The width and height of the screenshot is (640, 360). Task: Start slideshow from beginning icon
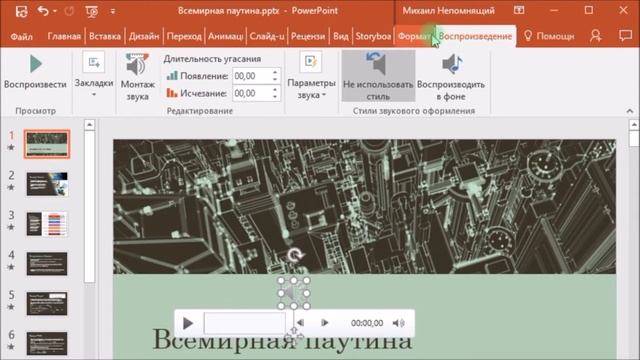tap(91, 11)
